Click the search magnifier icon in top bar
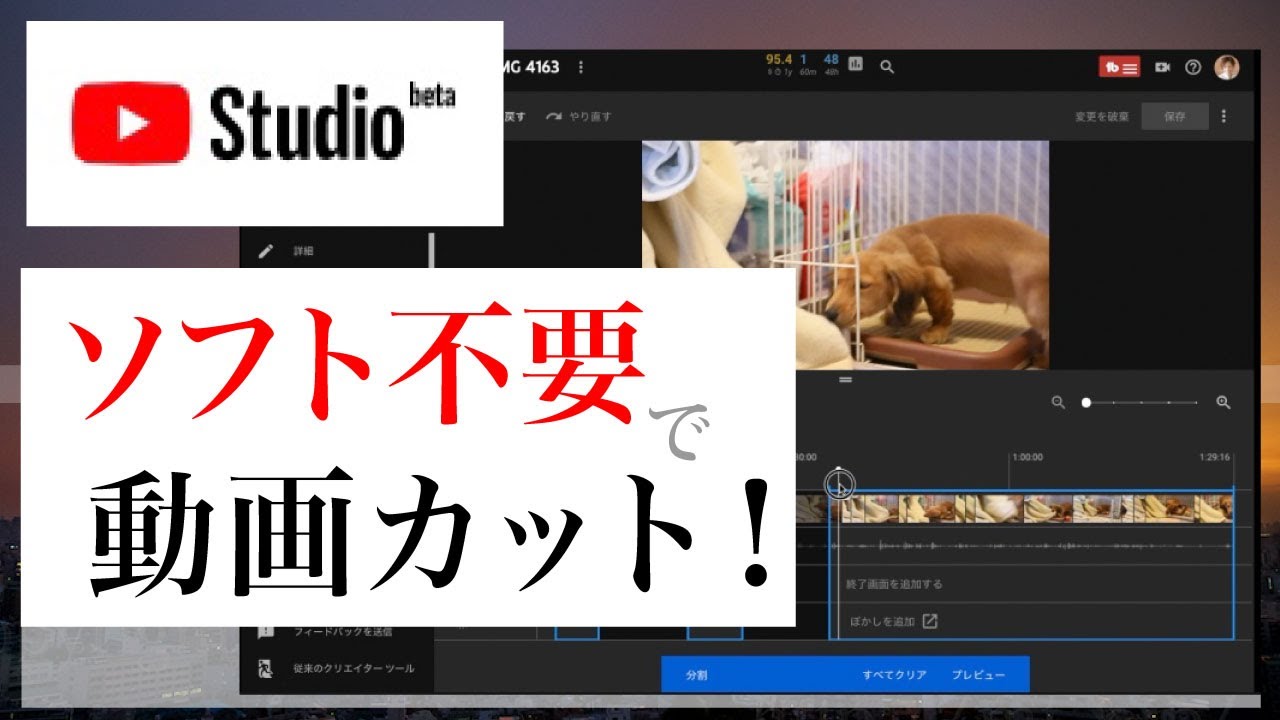1280x720 pixels. (x=887, y=67)
